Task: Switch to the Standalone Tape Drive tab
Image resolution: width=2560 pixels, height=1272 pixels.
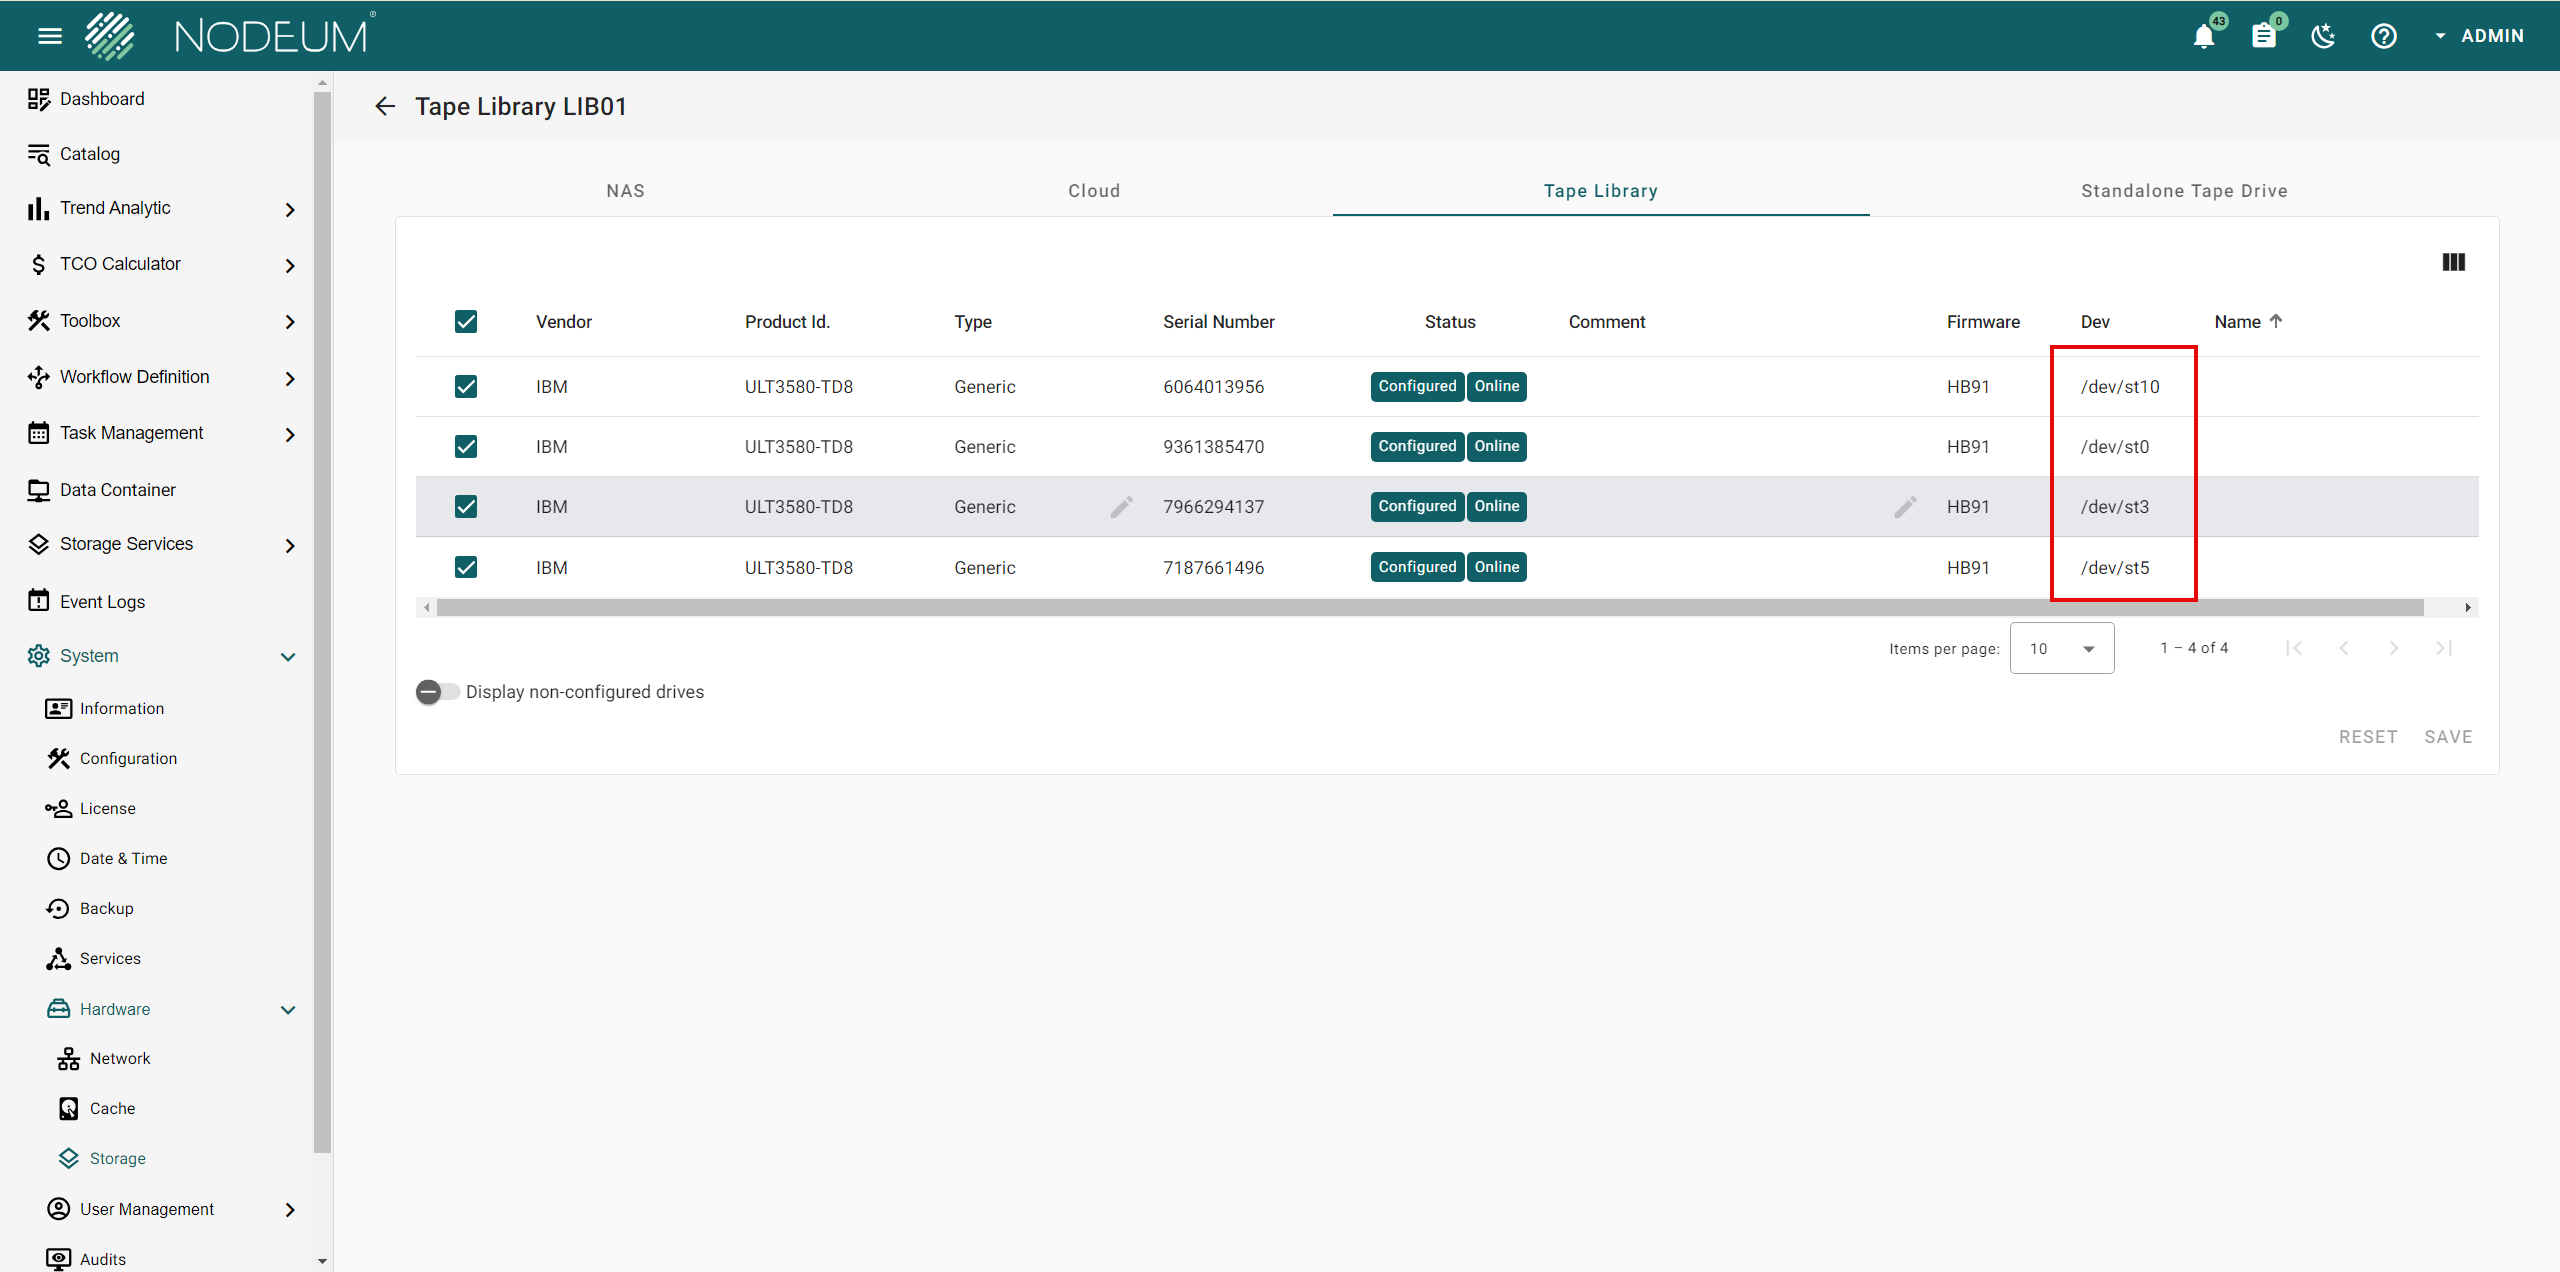Action: (2184, 191)
